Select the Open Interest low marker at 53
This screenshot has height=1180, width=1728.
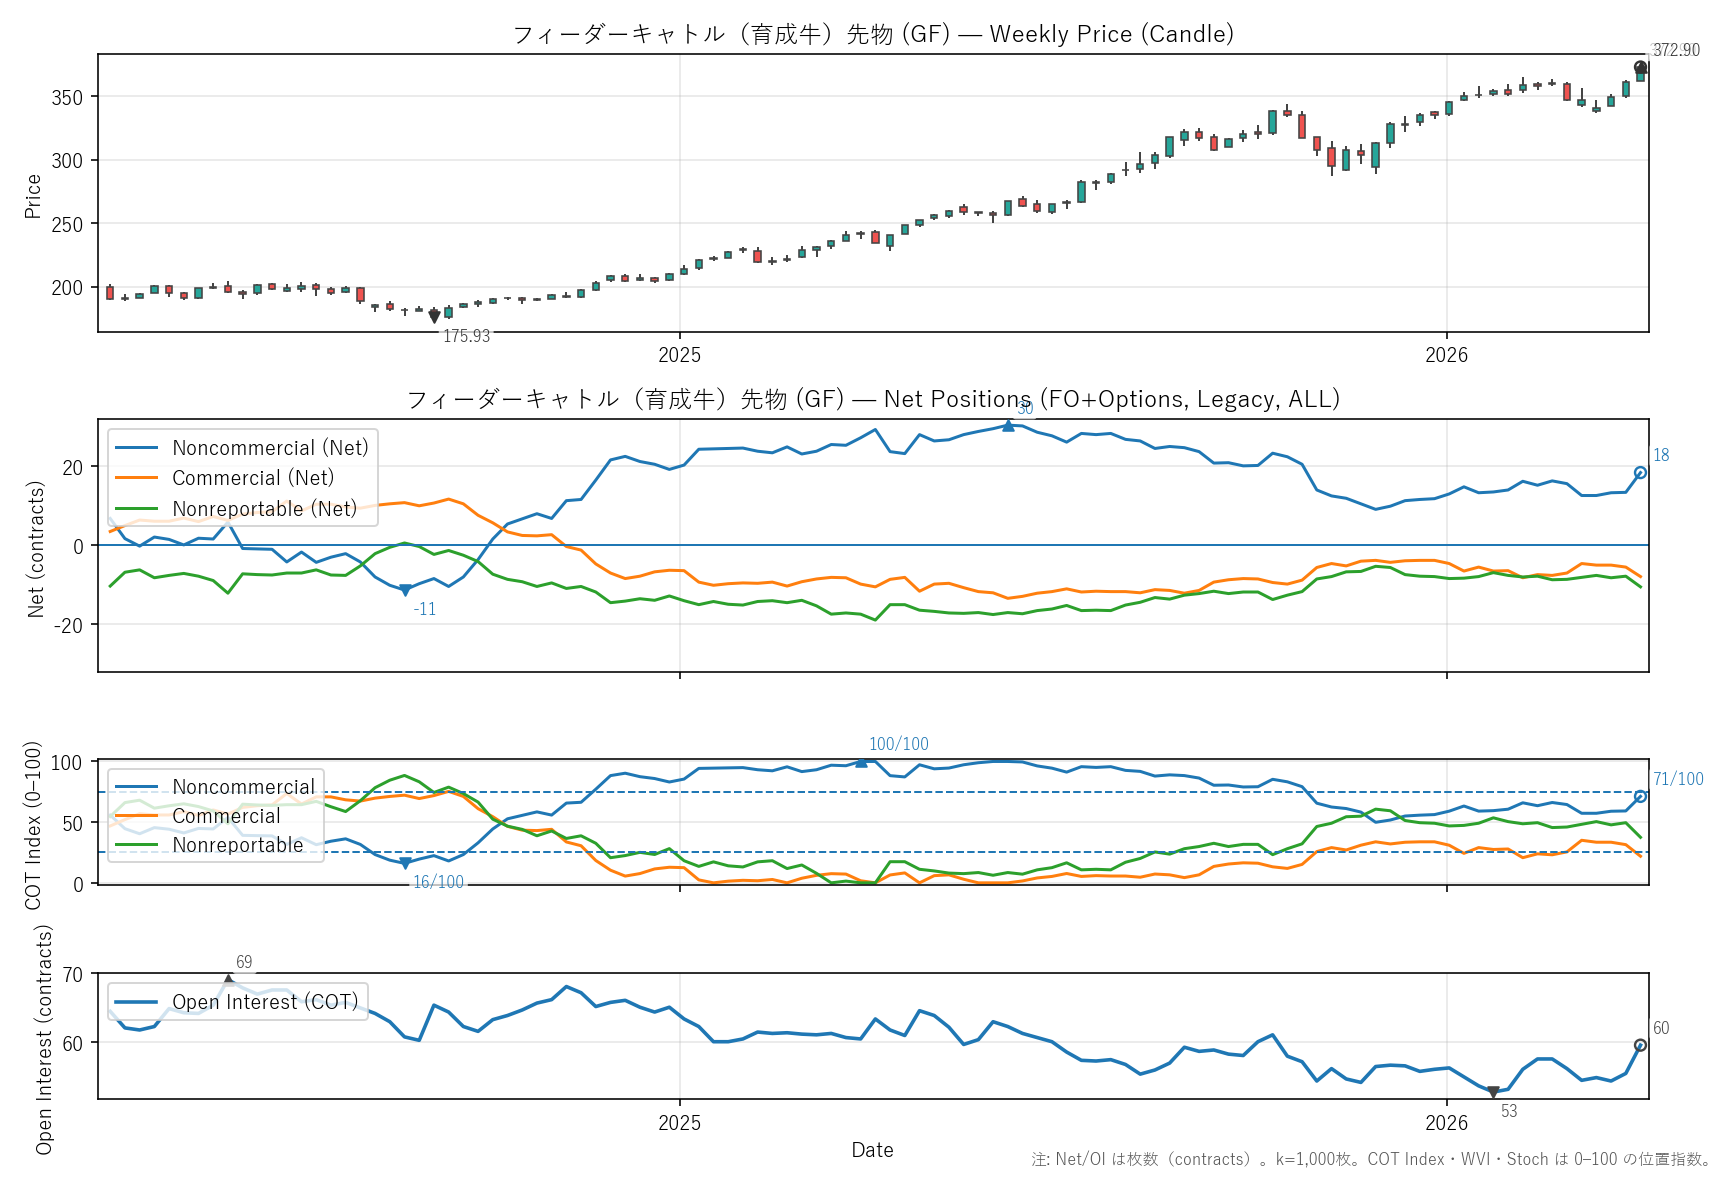pos(1493,1092)
